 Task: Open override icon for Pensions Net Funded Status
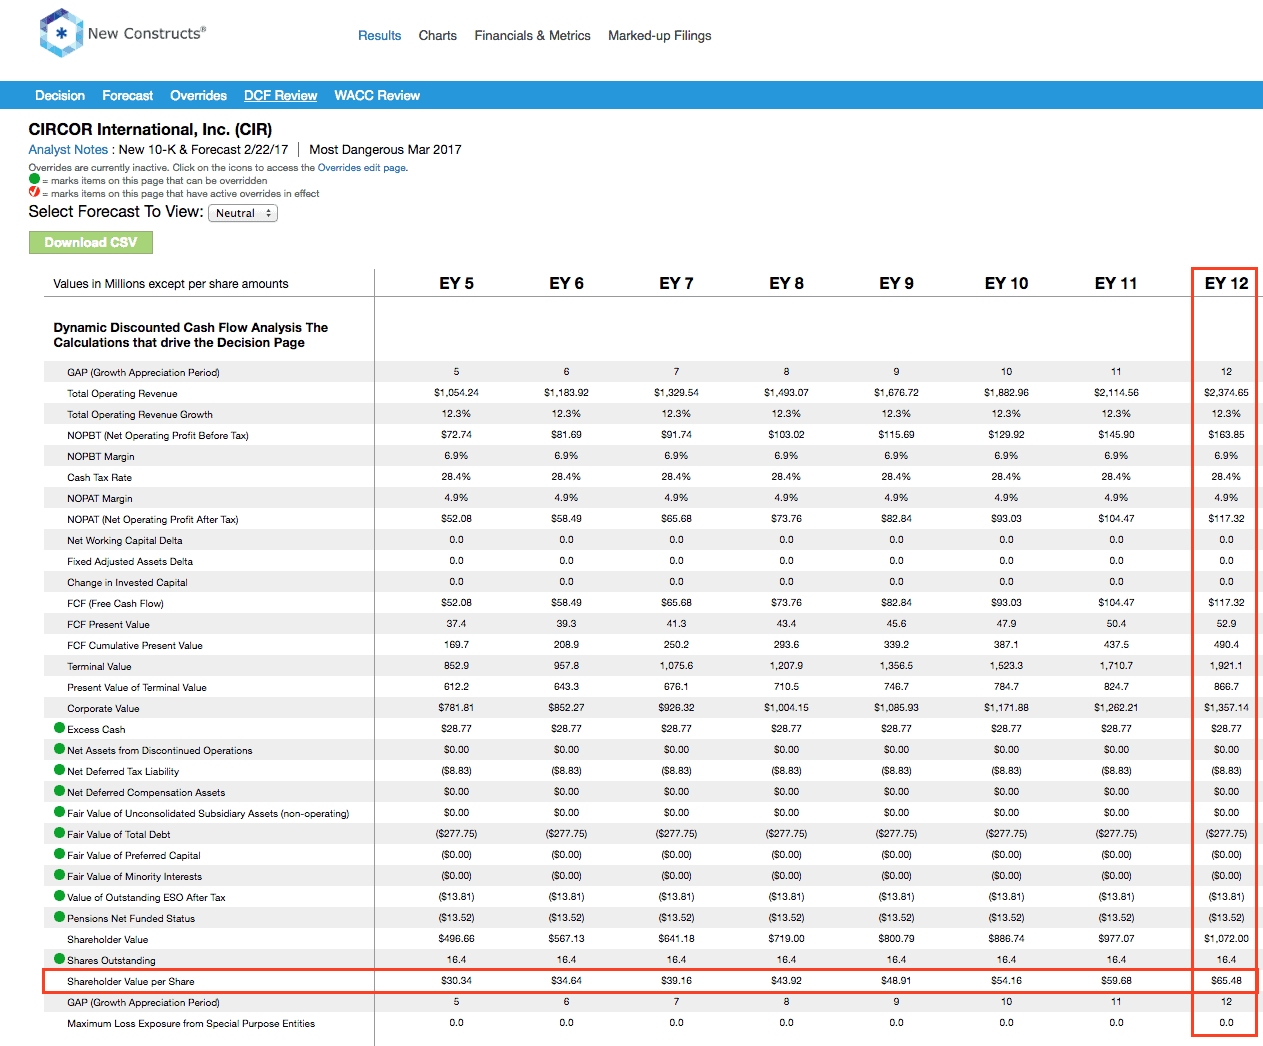point(60,917)
